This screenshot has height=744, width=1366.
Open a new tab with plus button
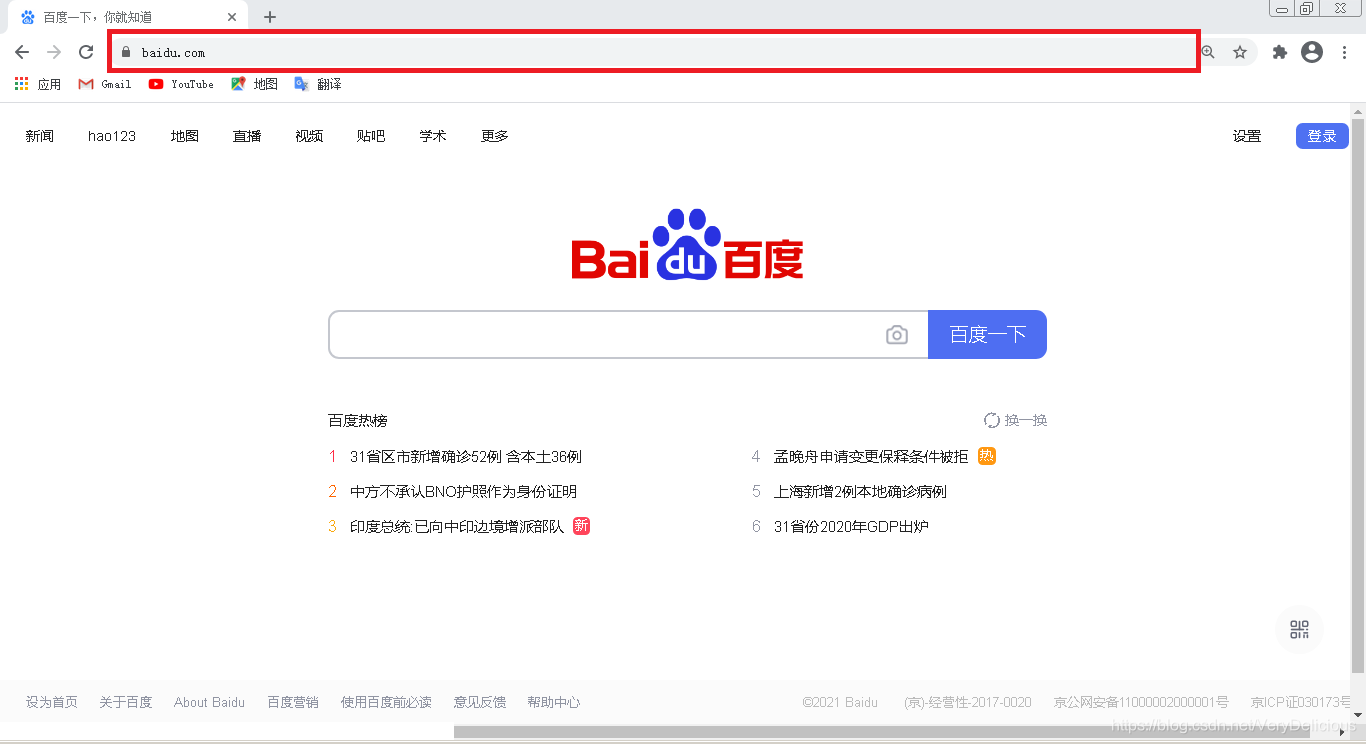click(270, 17)
